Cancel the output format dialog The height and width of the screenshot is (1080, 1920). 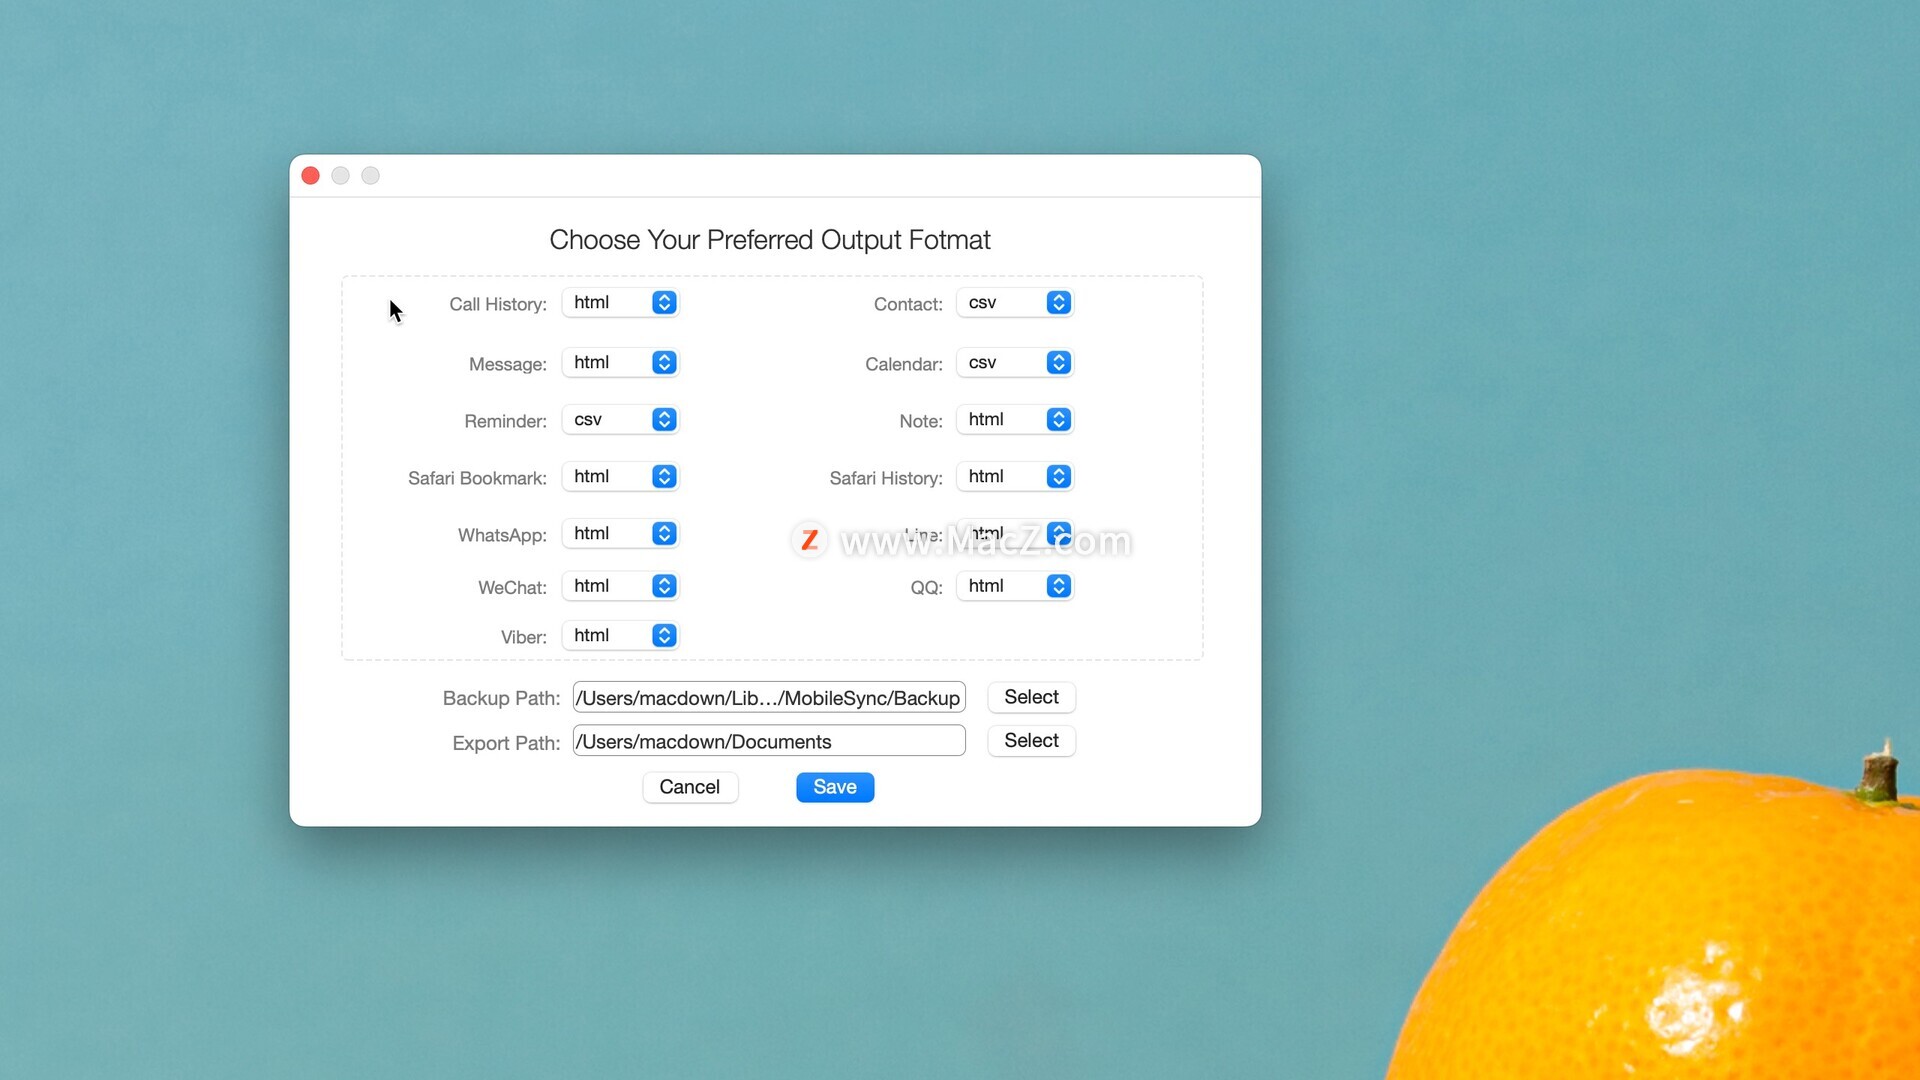690,787
